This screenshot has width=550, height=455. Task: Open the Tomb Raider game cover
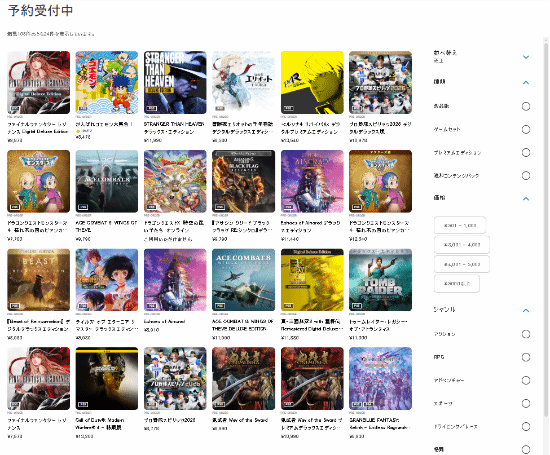point(380,280)
